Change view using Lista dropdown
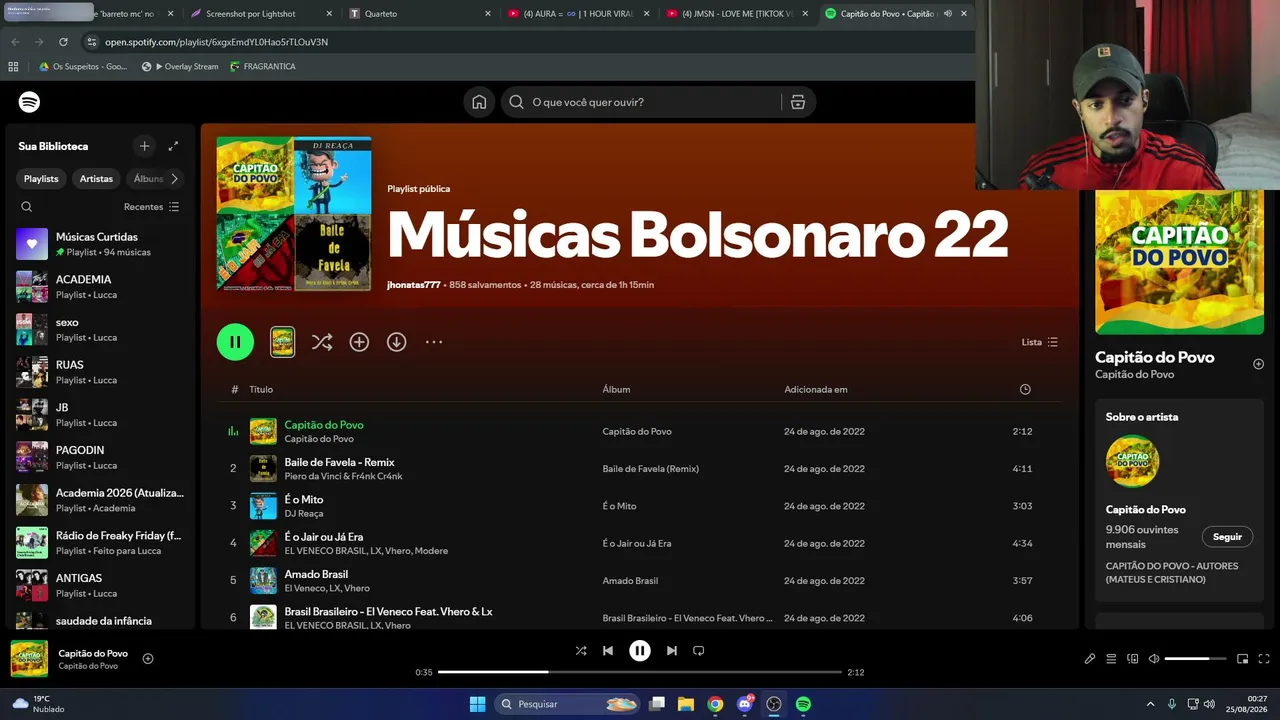Image resolution: width=1280 pixels, height=720 pixels. point(1040,342)
